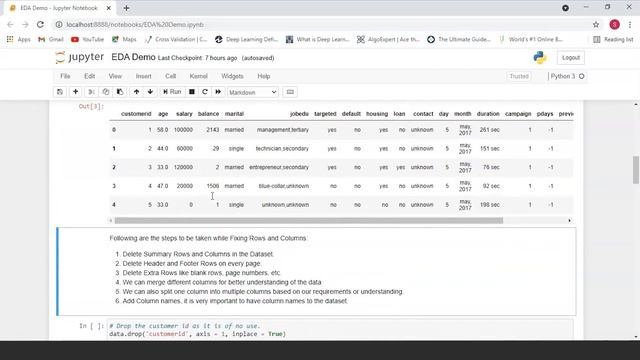Open the Gmail bookmark
Screen dimensions: 640x360
pos(51,39)
